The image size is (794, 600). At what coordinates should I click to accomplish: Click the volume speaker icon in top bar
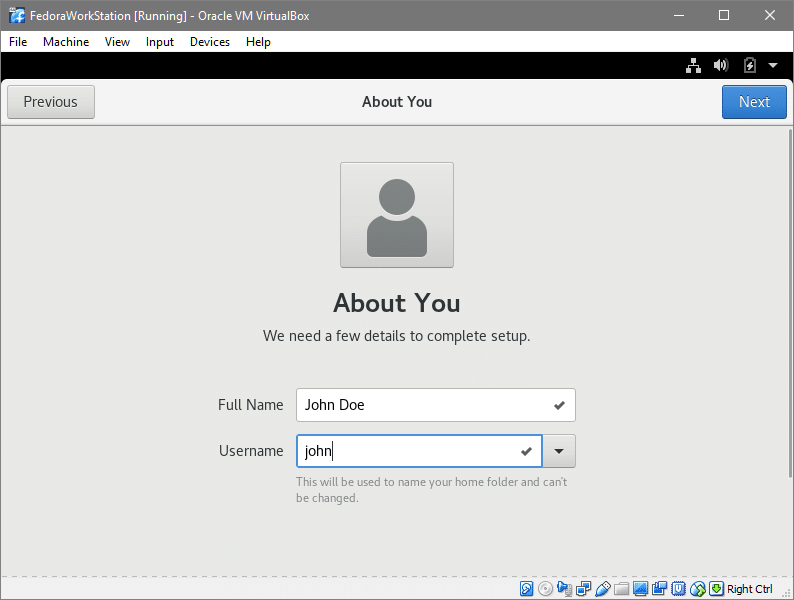click(x=721, y=66)
